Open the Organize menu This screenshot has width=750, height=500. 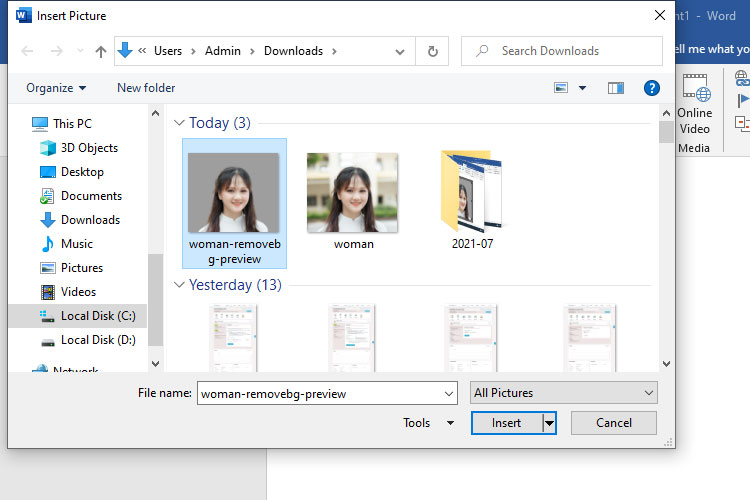(56, 88)
